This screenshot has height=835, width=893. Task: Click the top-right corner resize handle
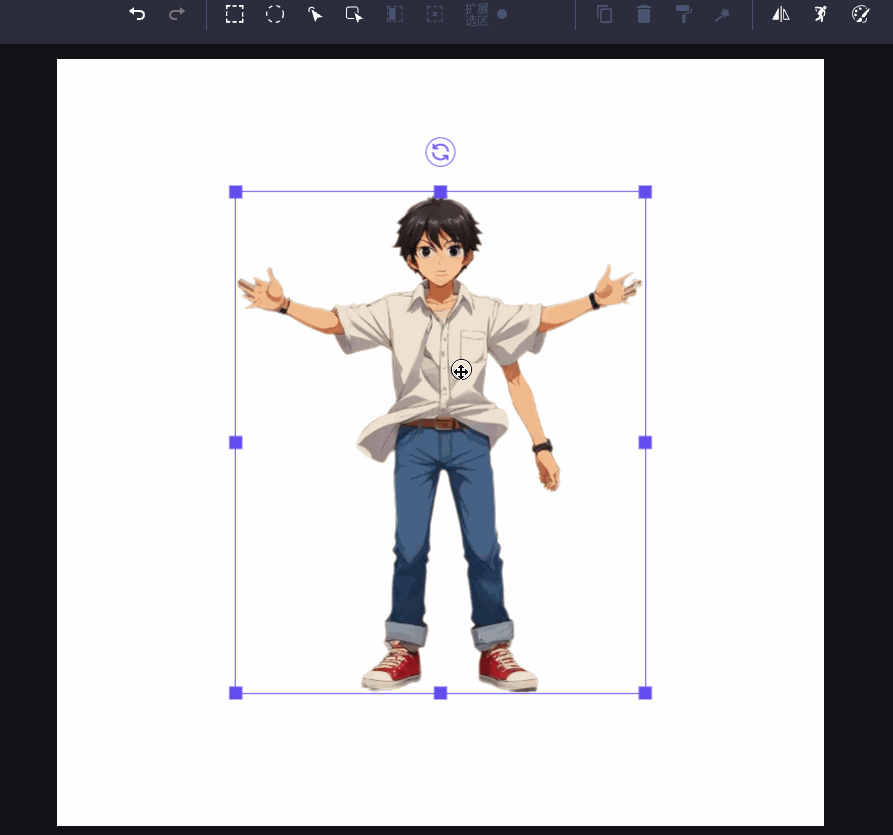point(645,192)
